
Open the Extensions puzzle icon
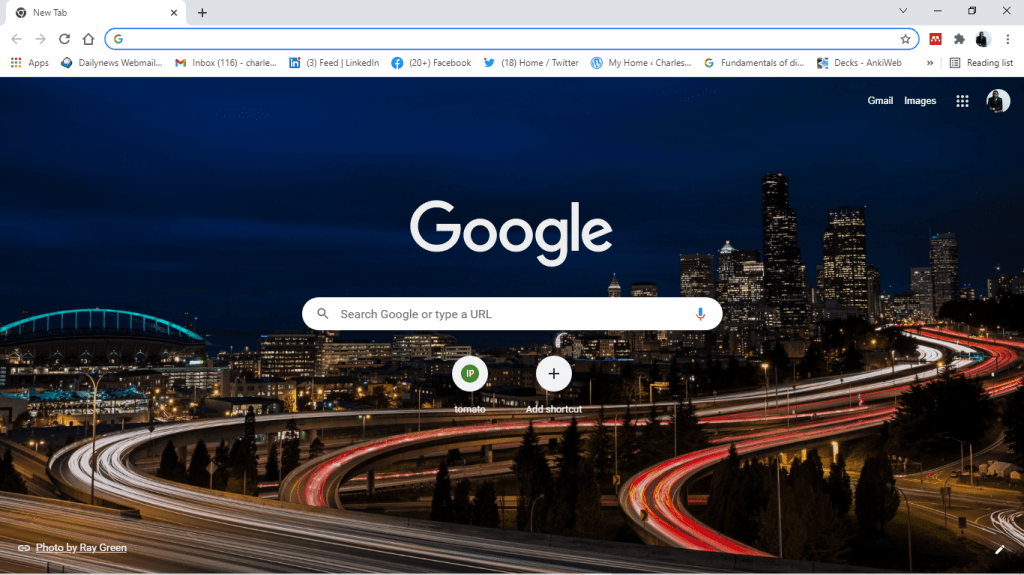coord(959,39)
